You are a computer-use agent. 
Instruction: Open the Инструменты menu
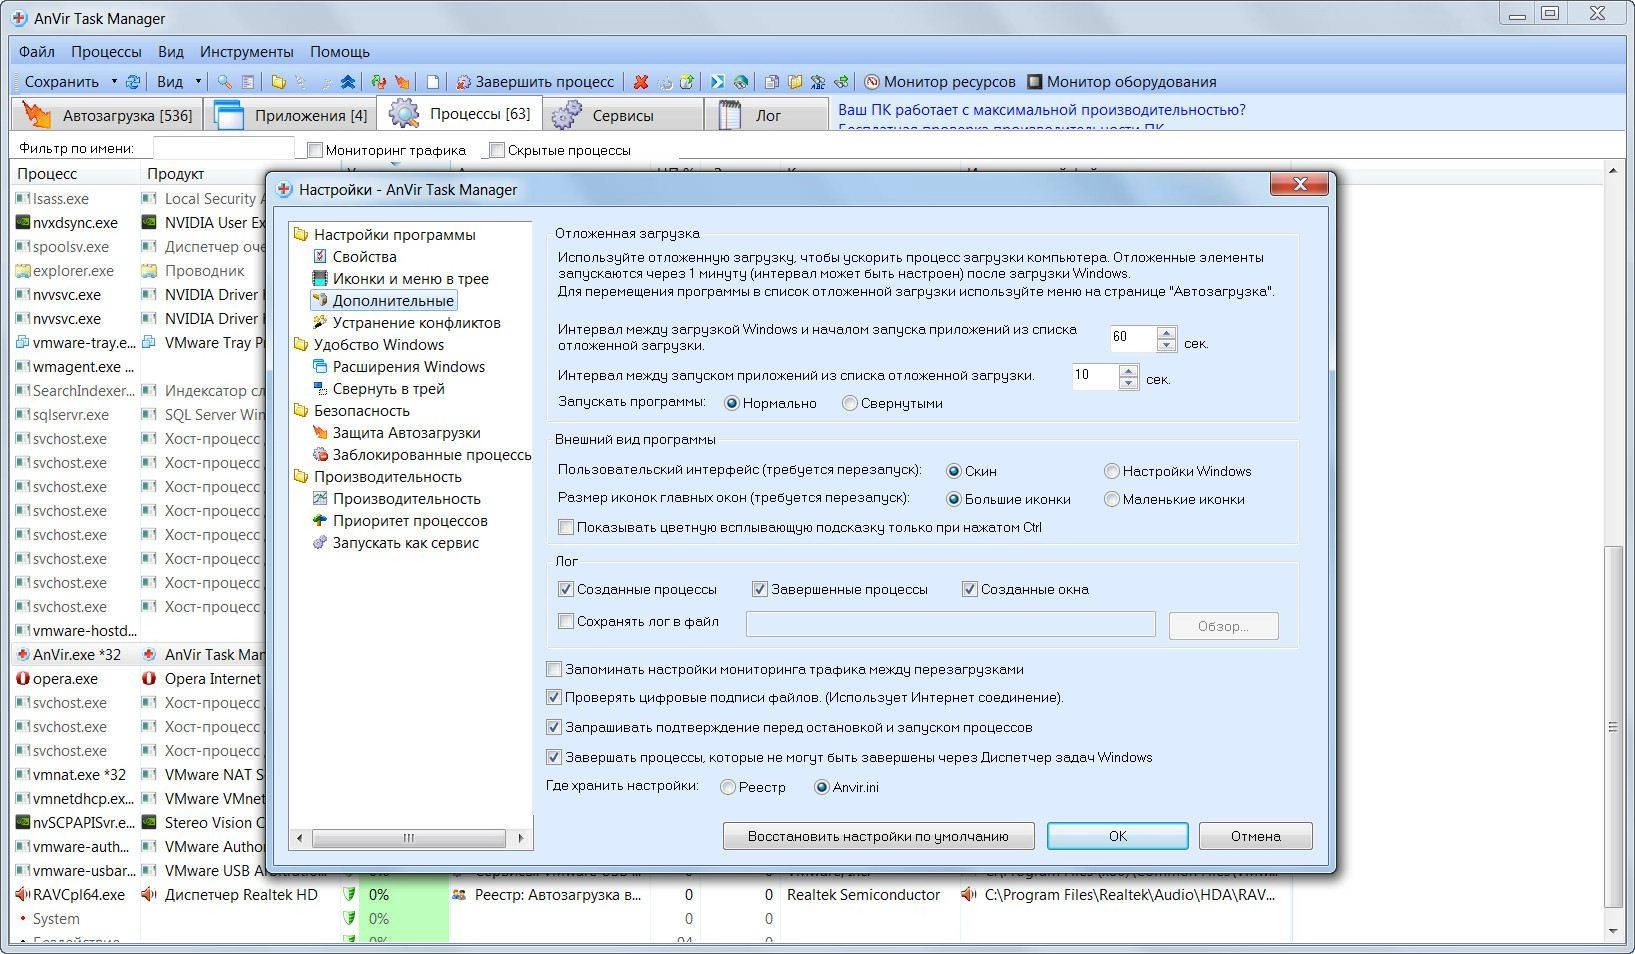point(246,51)
